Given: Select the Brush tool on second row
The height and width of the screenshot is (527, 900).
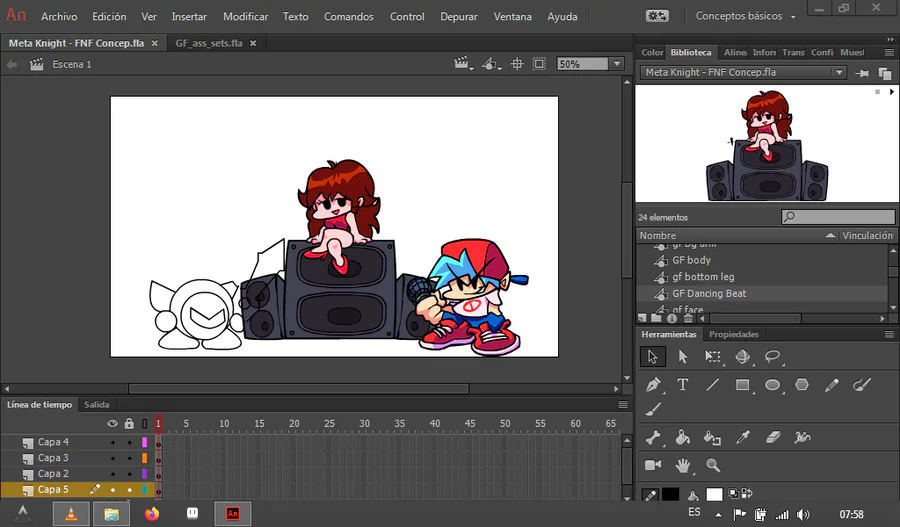Looking at the screenshot, I should coord(653,409).
